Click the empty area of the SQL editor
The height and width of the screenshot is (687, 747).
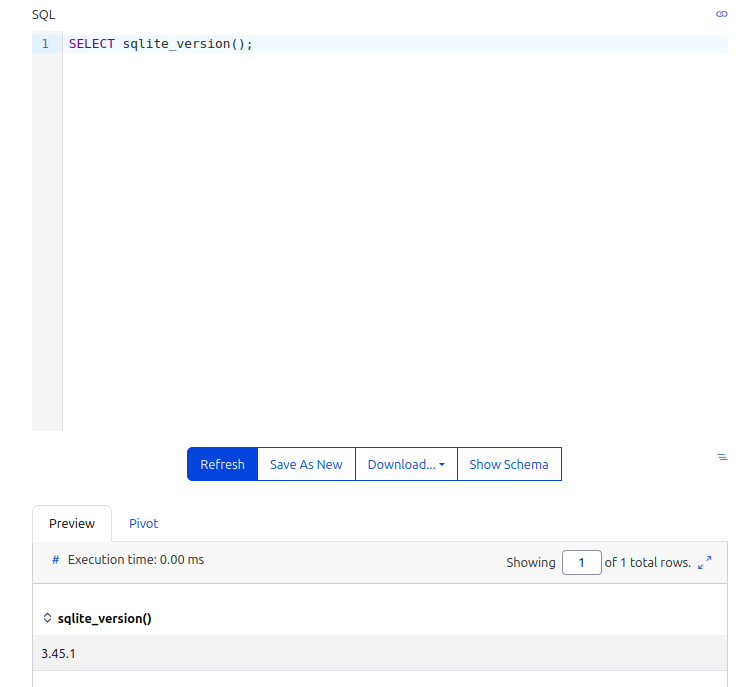[394, 238]
